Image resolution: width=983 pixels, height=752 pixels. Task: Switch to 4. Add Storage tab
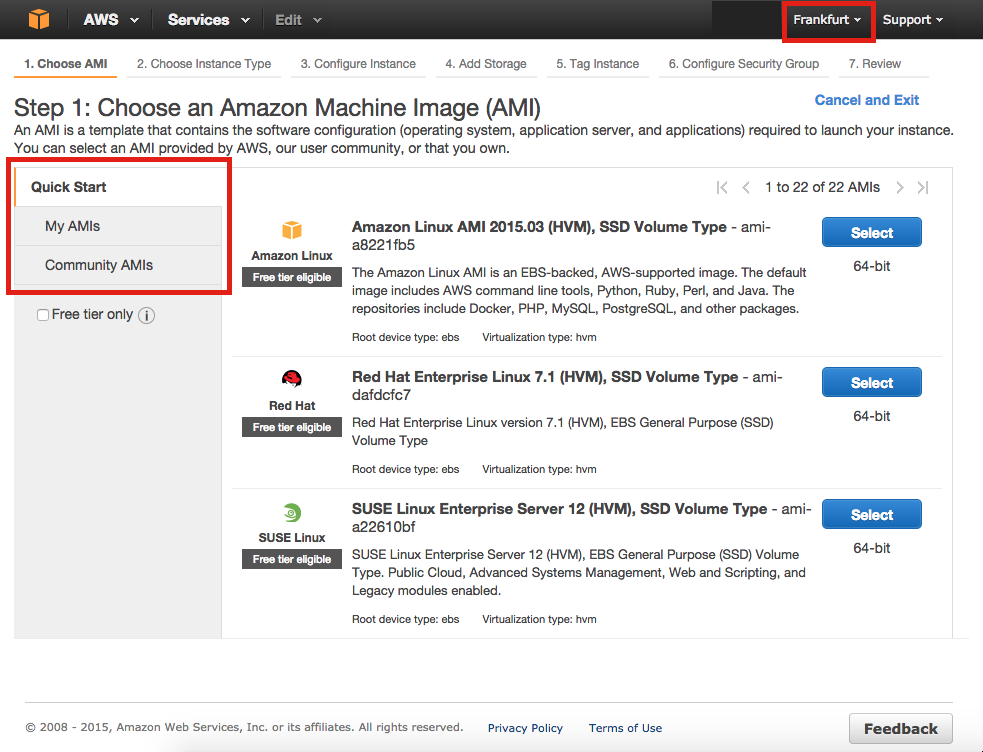[486, 64]
